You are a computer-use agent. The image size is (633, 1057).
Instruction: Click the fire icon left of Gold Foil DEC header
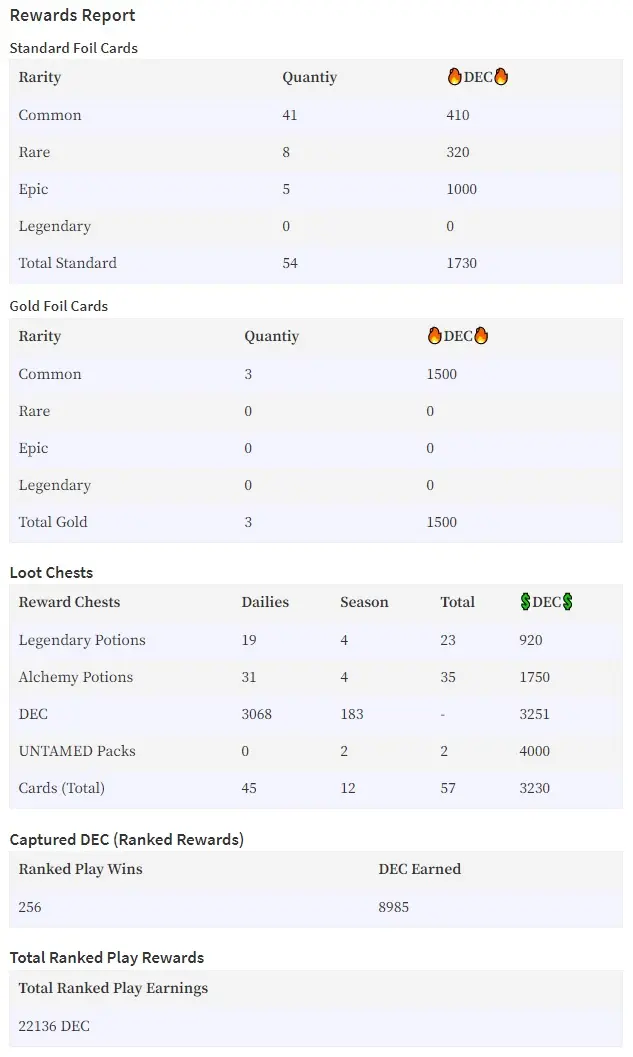coord(435,336)
